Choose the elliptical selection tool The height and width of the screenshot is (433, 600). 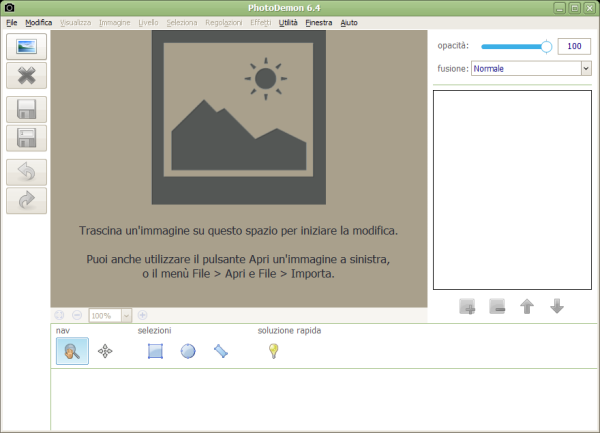tap(188, 351)
